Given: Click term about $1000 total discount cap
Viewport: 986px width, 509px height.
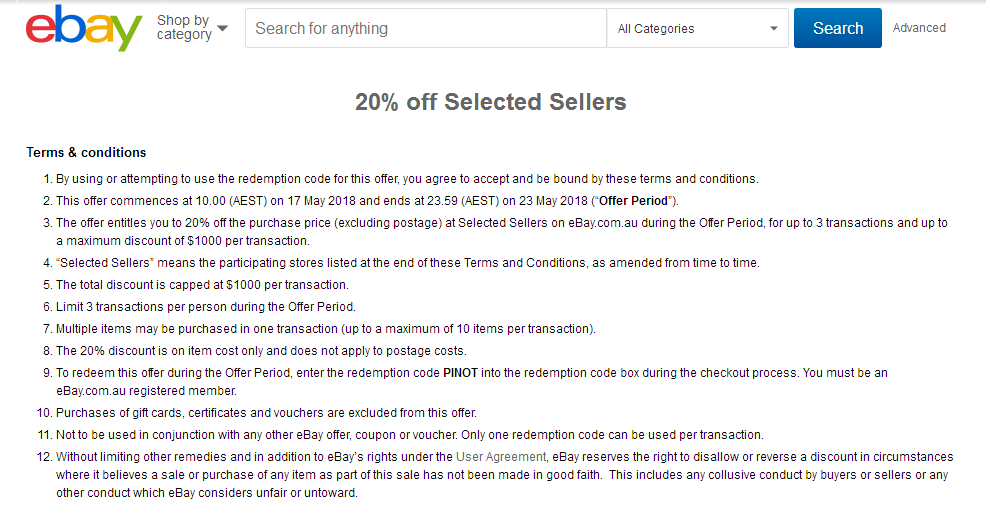Looking at the screenshot, I should (202, 285).
